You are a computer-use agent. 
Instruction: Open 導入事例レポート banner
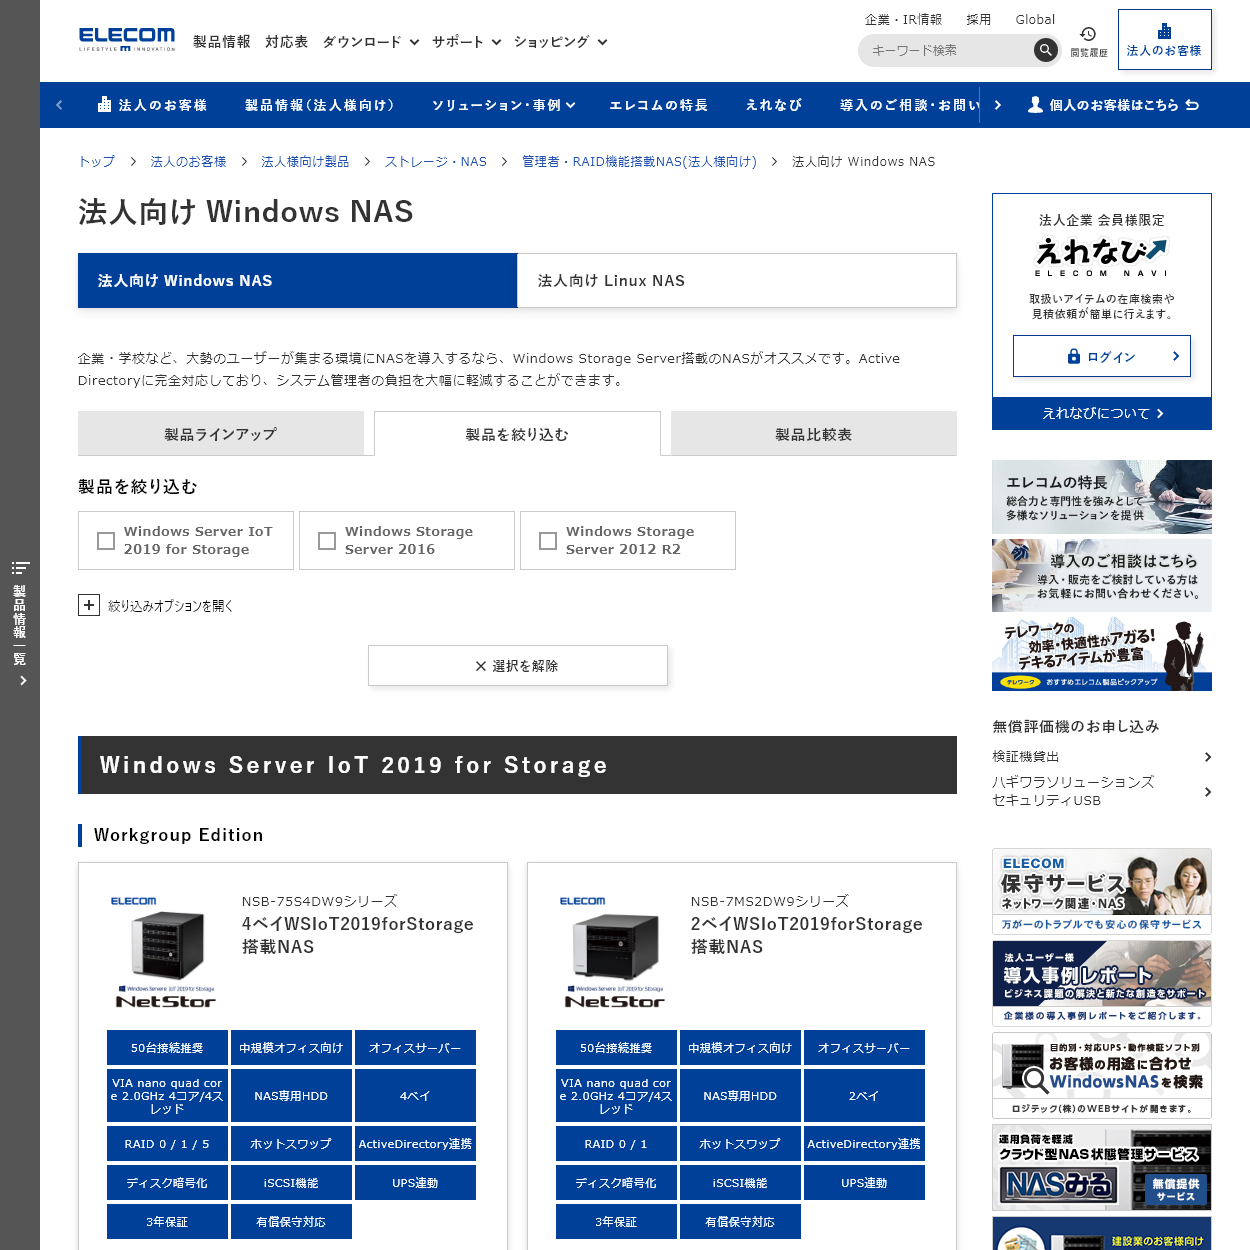pyautogui.click(x=1102, y=984)
